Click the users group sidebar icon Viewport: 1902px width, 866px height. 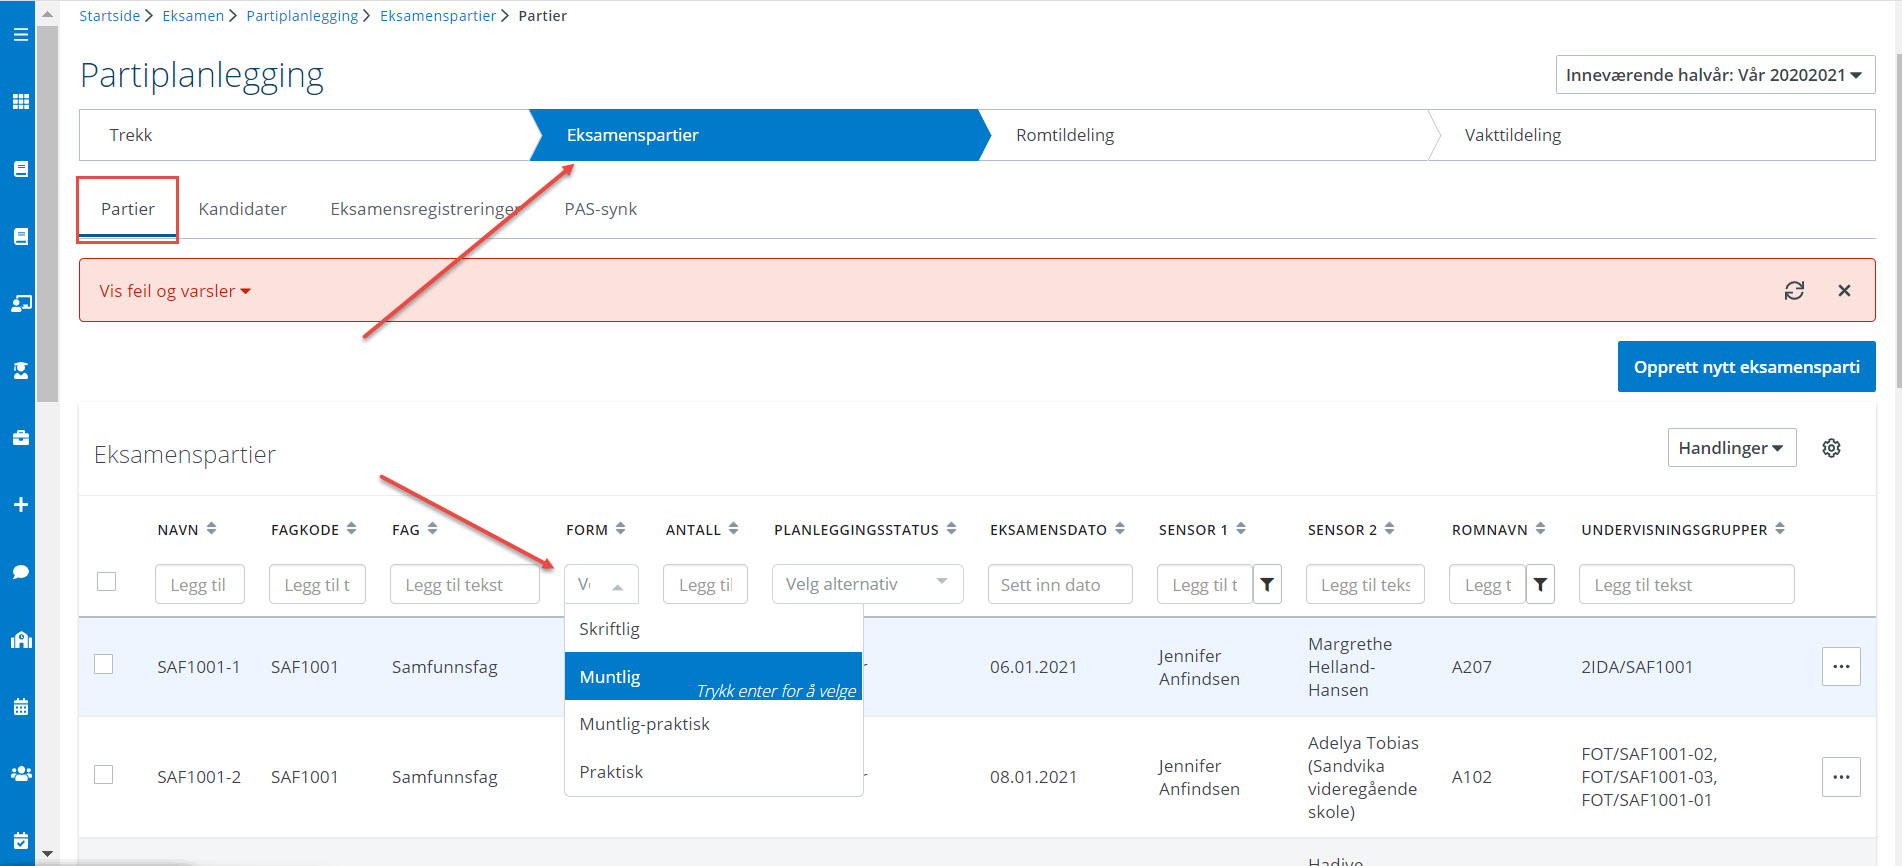[x=20, y=774]
